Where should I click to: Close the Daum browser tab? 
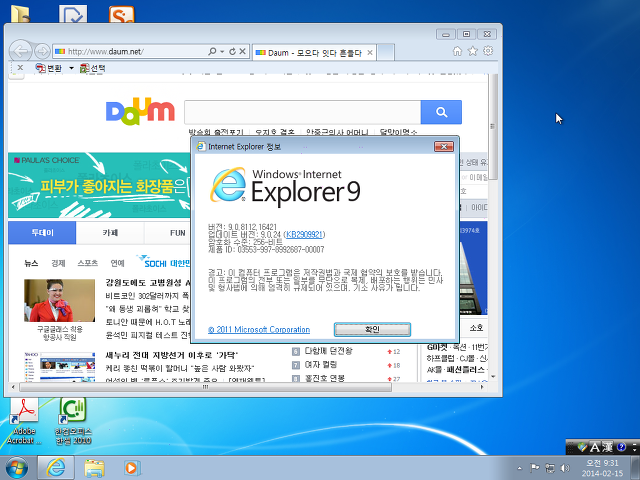coord(370,53)
